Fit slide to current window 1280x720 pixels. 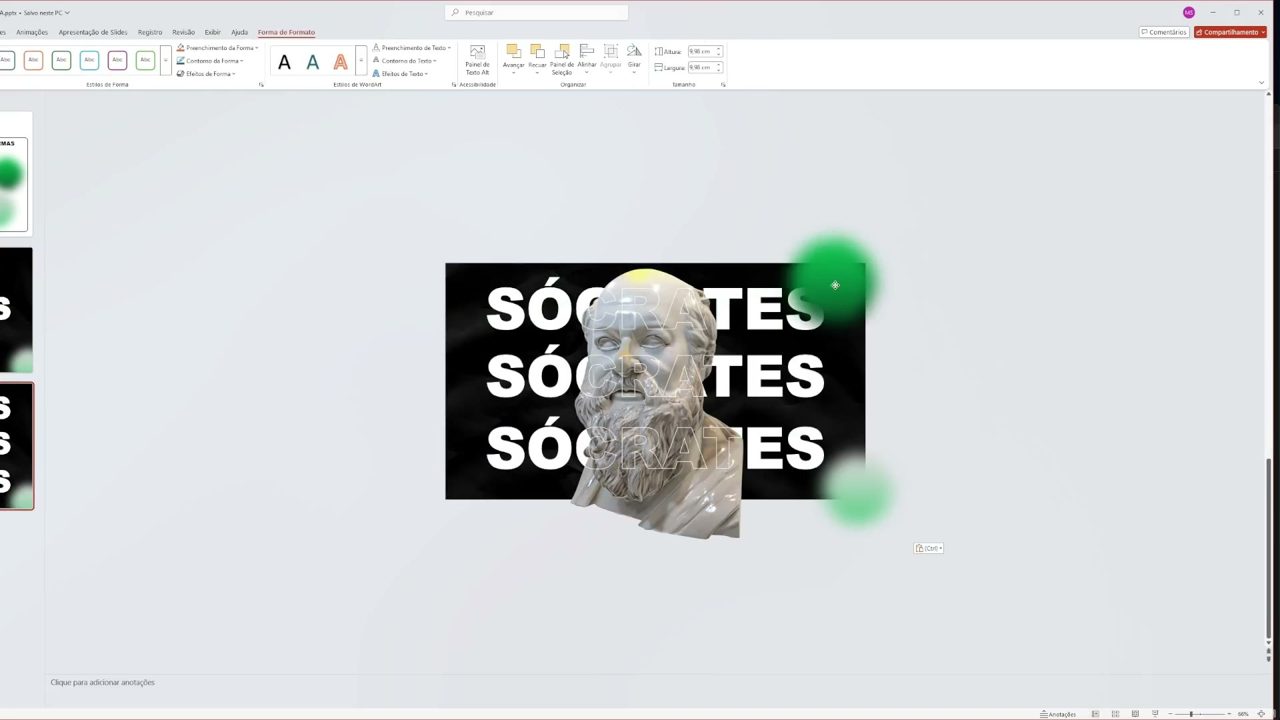[x=1261, y=714]
